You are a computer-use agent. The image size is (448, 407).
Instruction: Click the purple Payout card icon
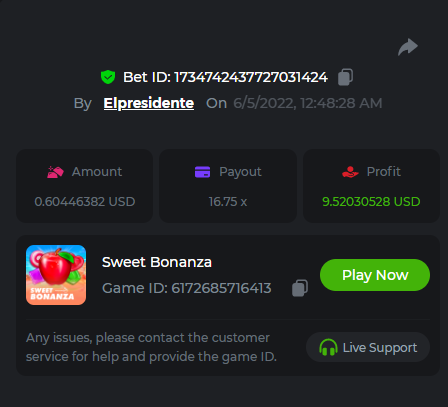(202, 172)
